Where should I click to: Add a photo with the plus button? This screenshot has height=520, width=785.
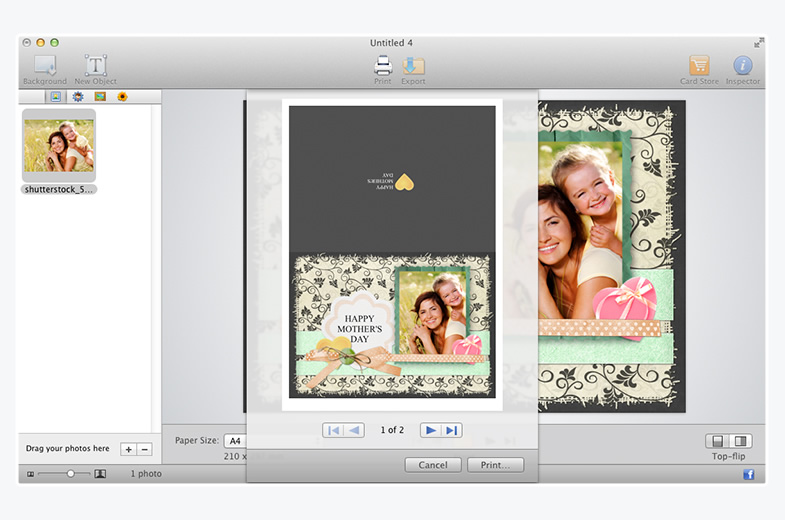pos(128,450)
